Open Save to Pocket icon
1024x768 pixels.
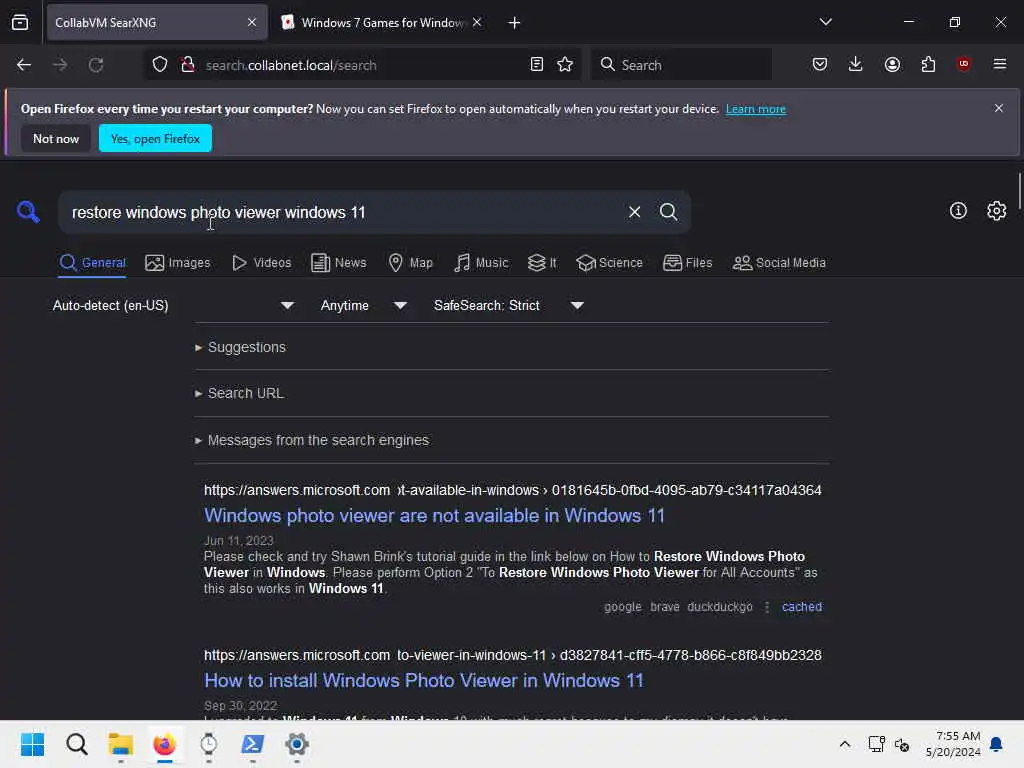[x=820, y=64]
